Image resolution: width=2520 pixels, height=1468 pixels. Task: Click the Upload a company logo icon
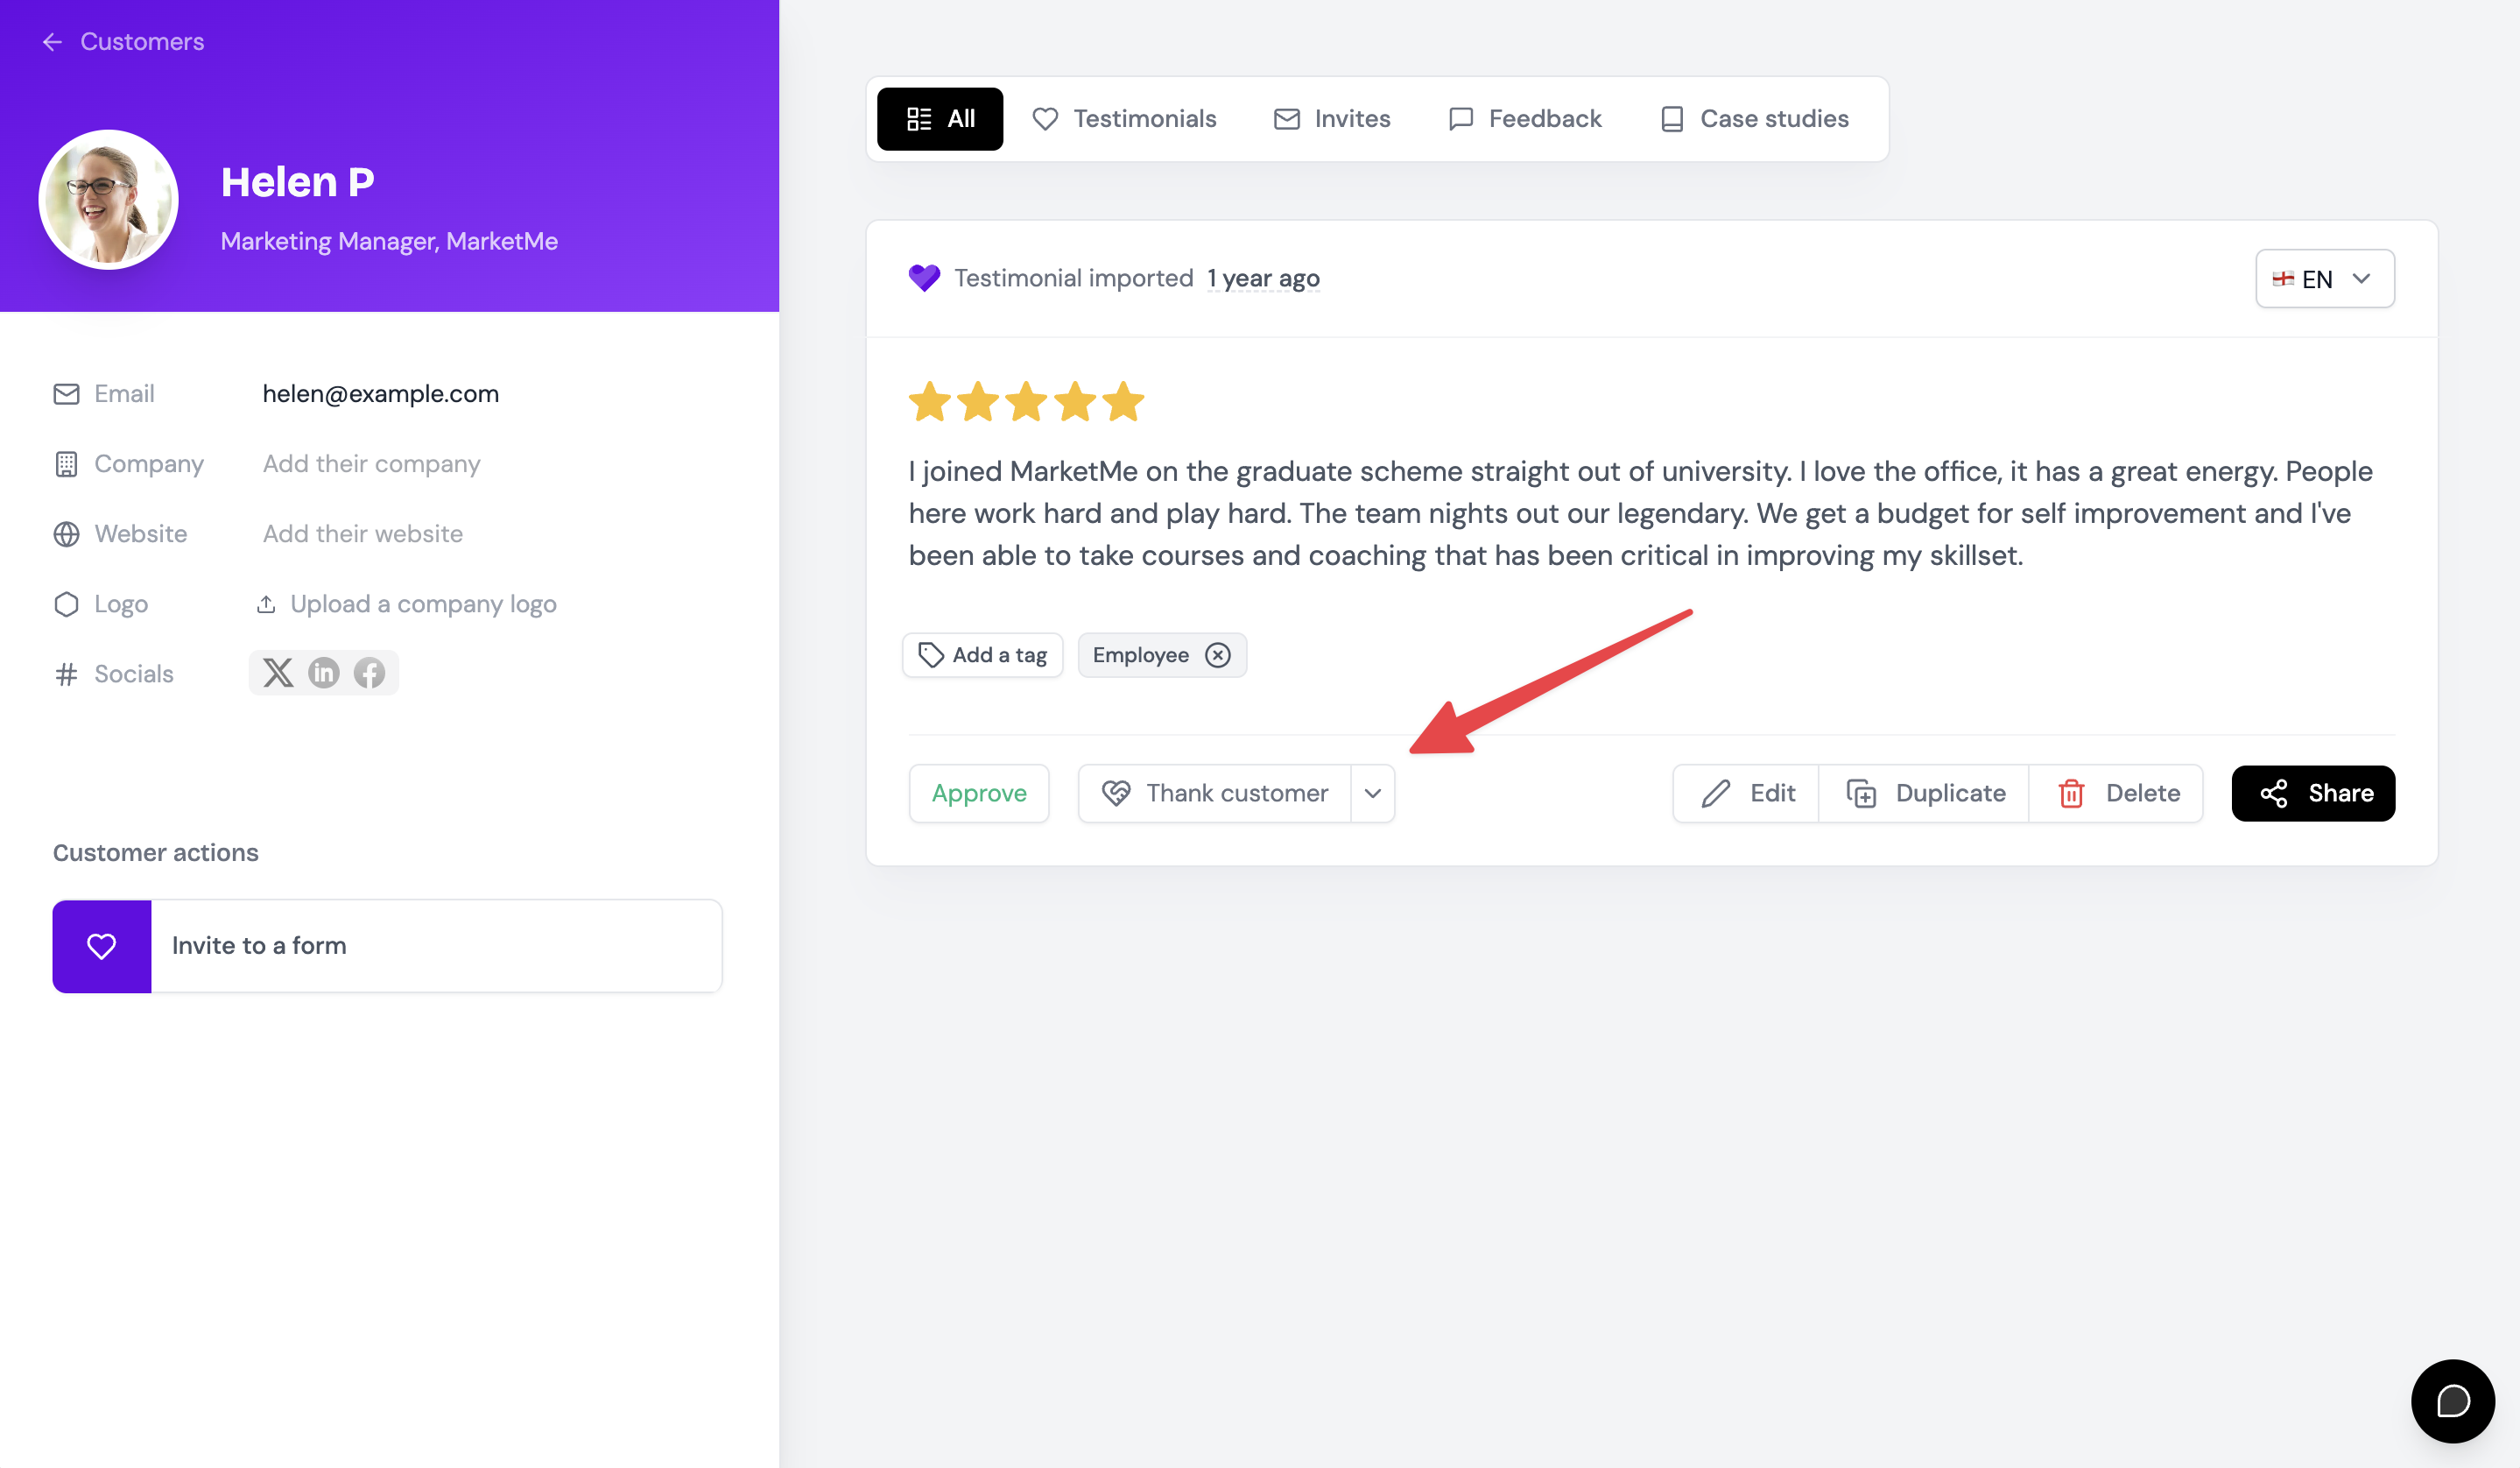(266, 604)
